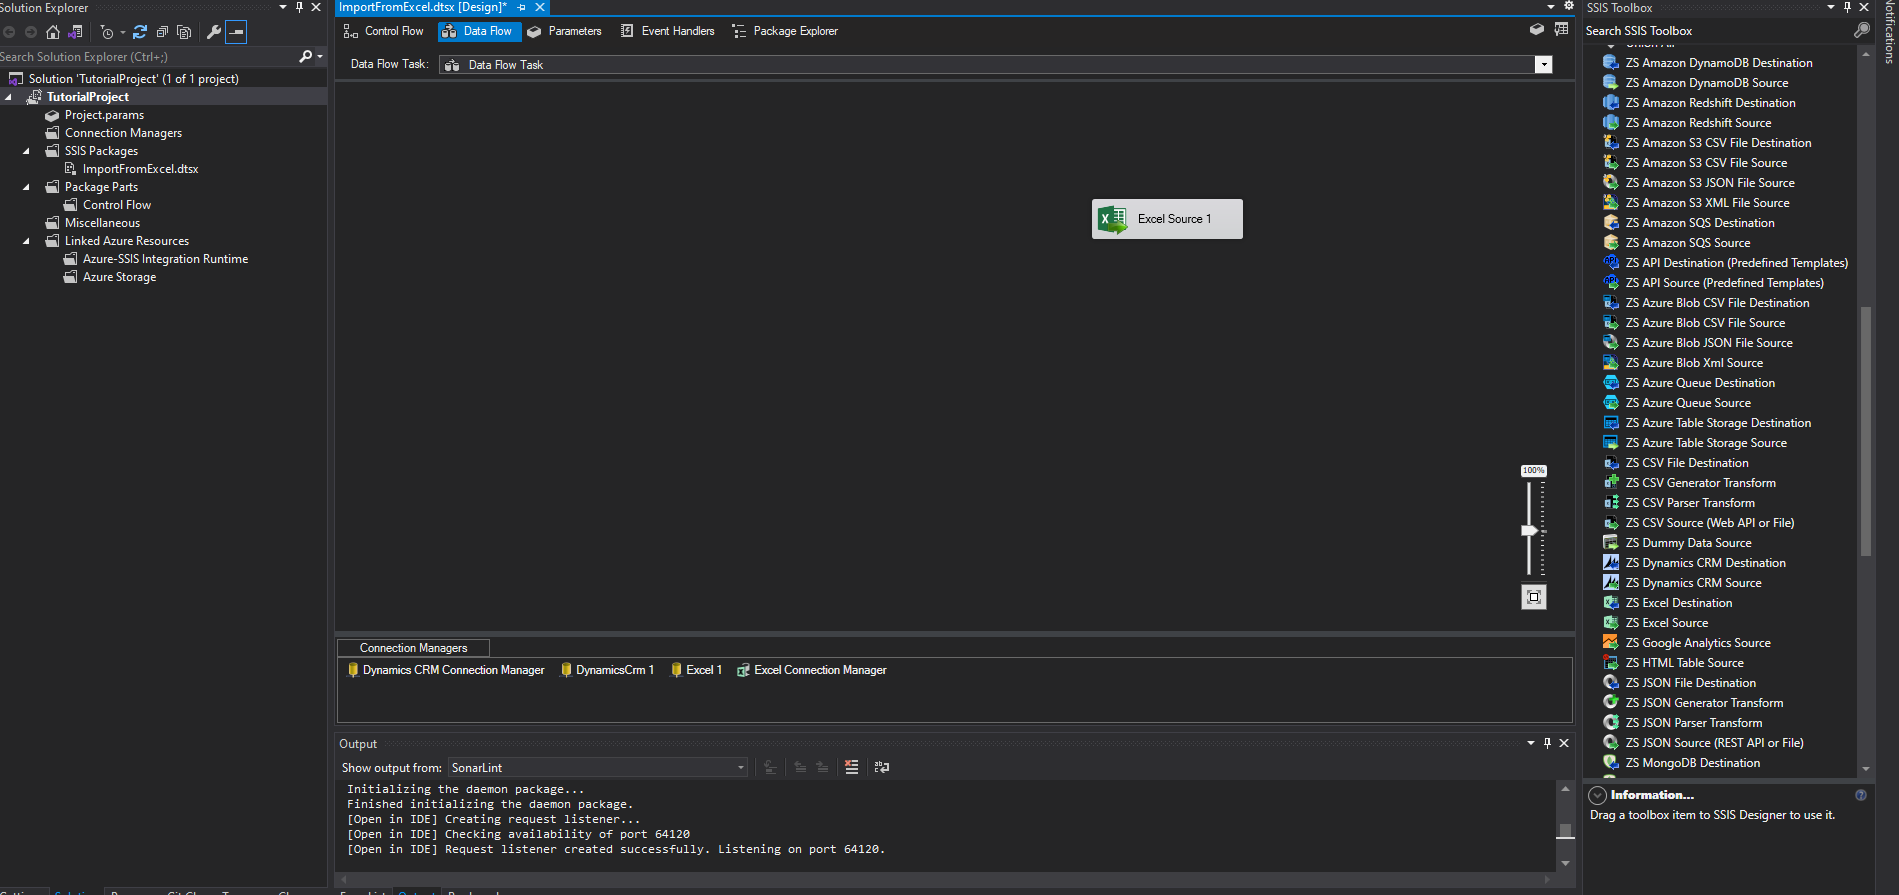1899x895 pixels.
Task: Select Azure-SSIS Integration Runtime item
Action: [165, 259]
